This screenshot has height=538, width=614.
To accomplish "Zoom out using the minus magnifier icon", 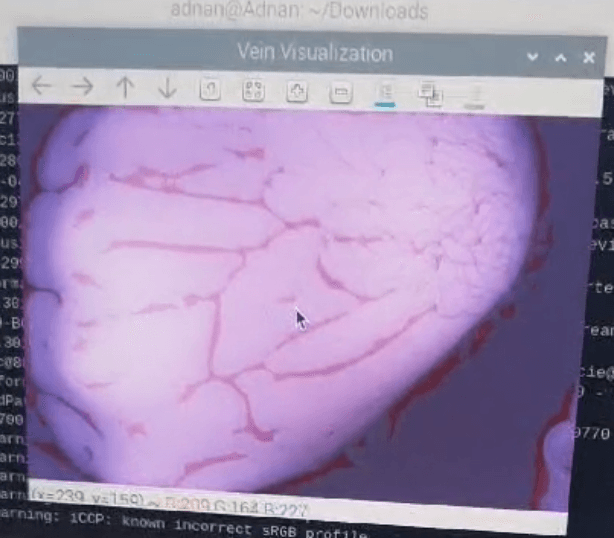I will [x=340, y=93].
